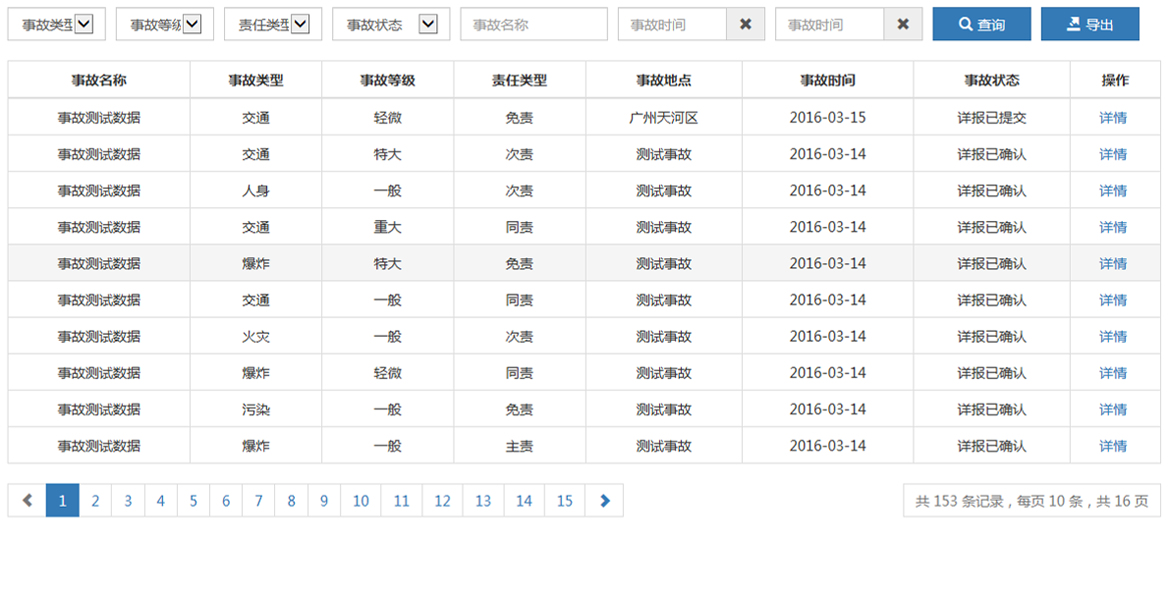Go to page 8
This screenshot has height=600, width=1170.
(291, 500)
